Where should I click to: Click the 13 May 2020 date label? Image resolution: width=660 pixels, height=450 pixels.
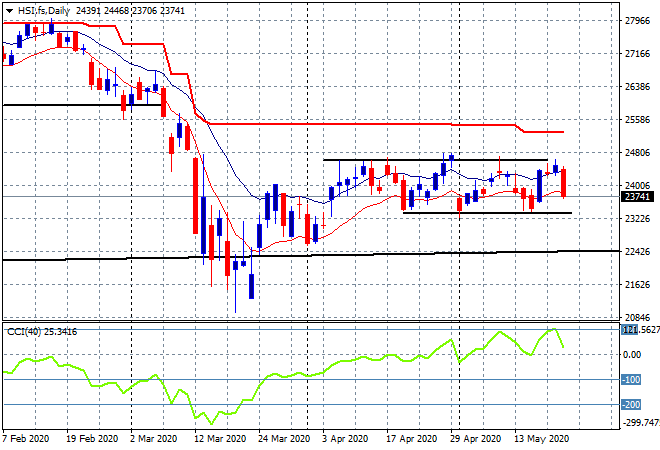coord(541,439)
